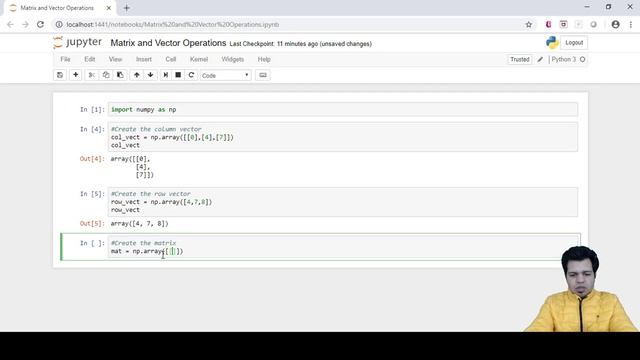Click the site info icon in address bar

(x=59, y=24)
